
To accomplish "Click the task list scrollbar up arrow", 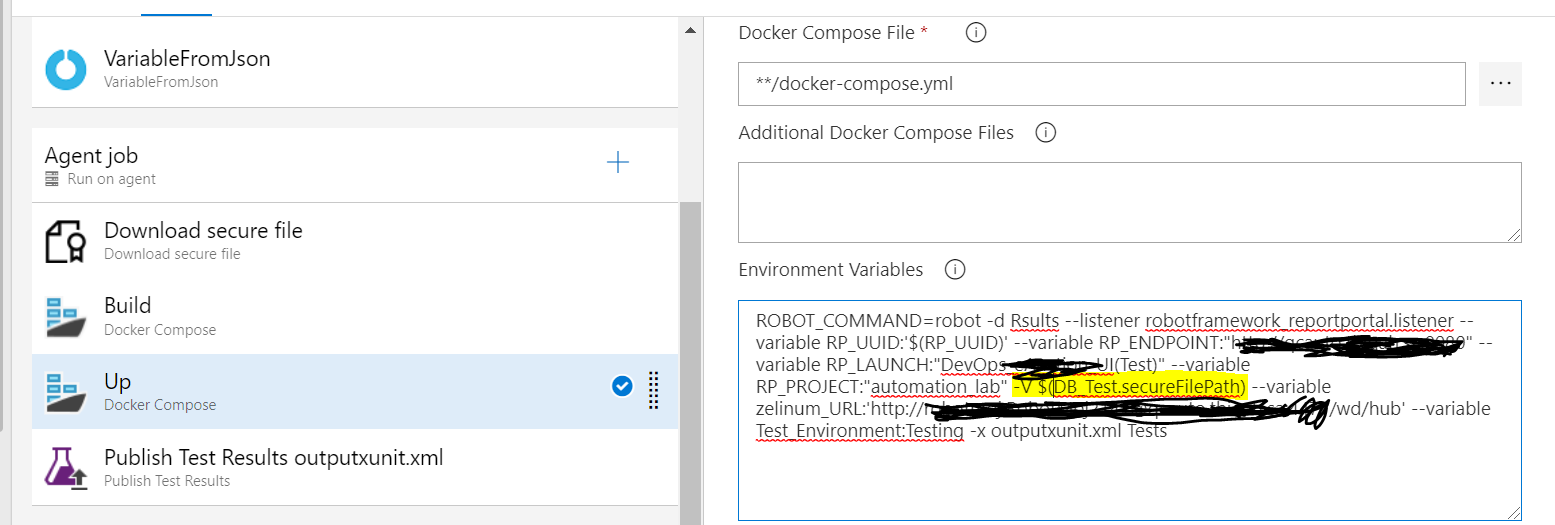I will tap(690, 31).
